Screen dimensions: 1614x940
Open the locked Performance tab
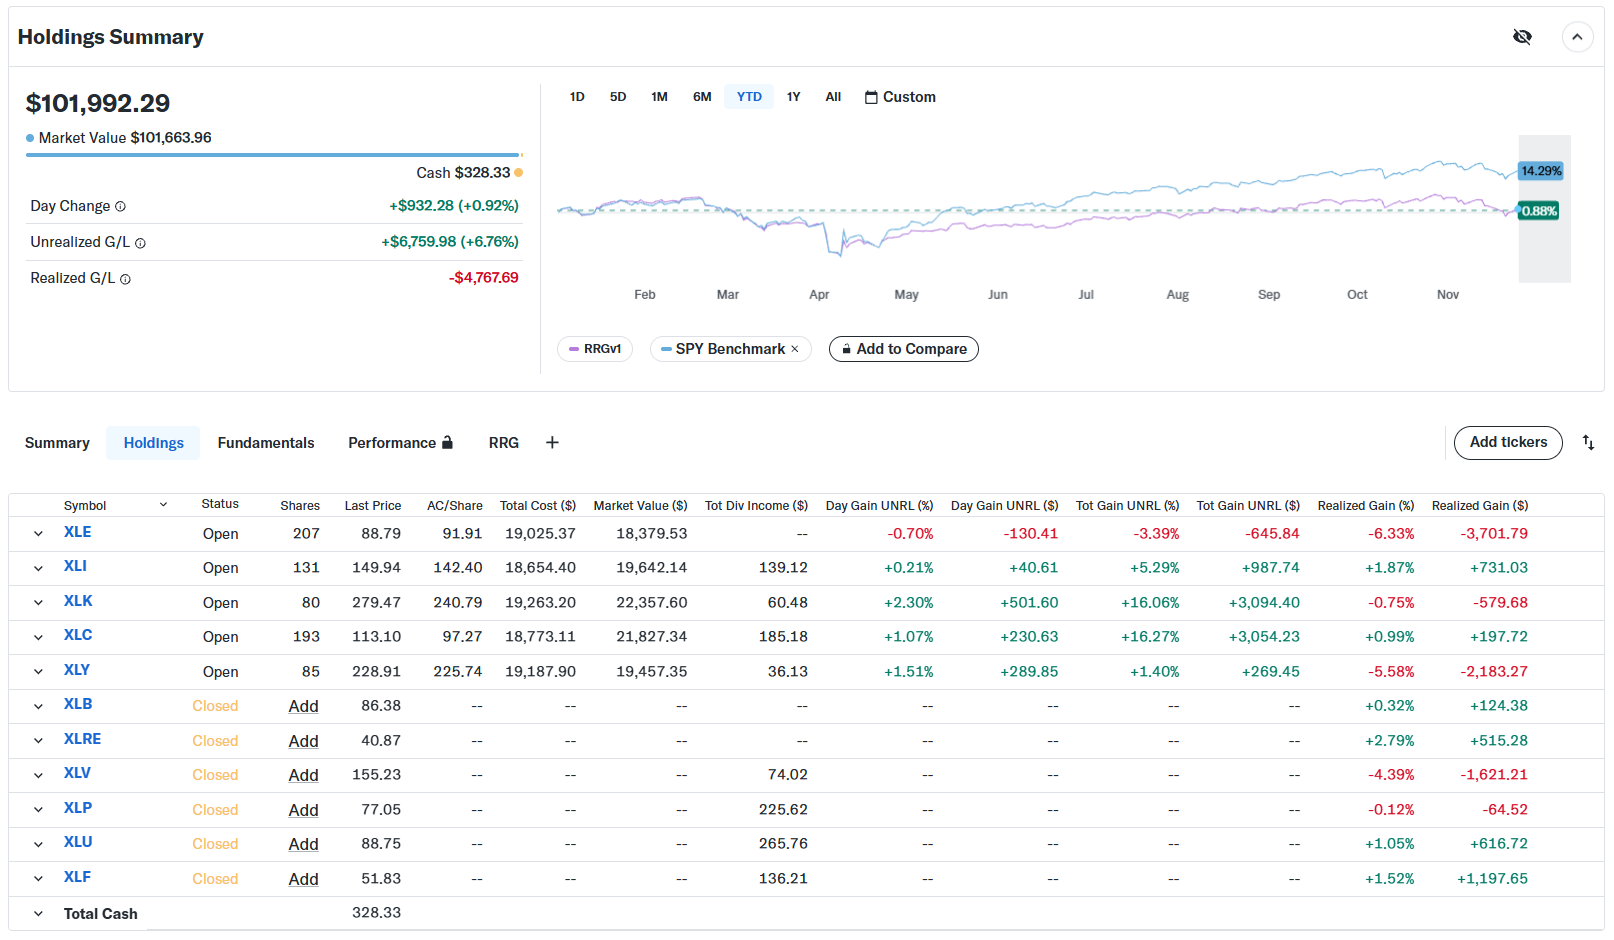[400, 443]
